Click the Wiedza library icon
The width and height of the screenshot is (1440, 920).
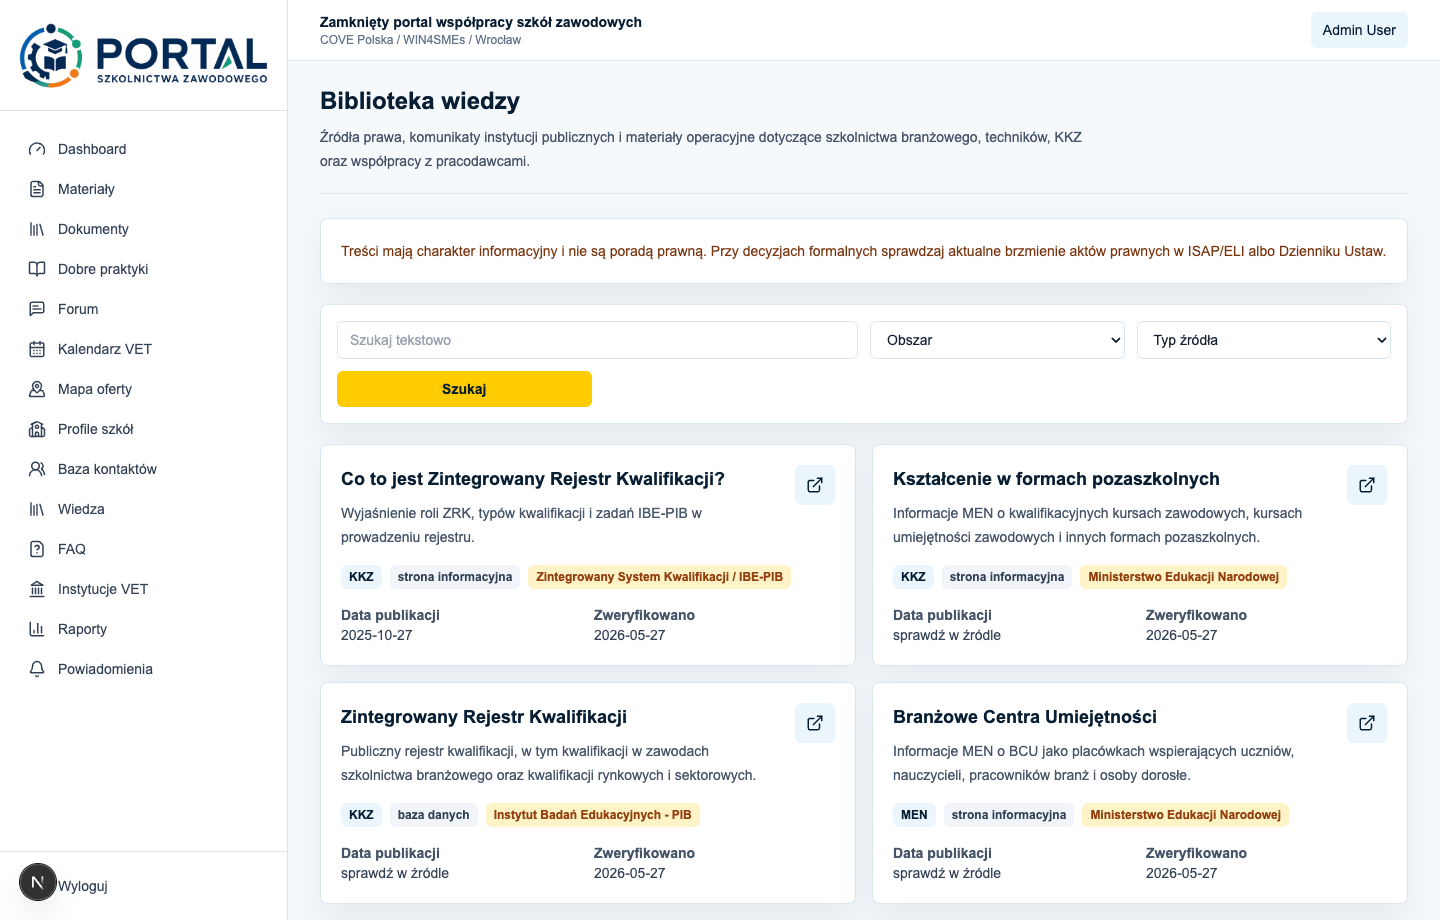click(x=37, y=509)
